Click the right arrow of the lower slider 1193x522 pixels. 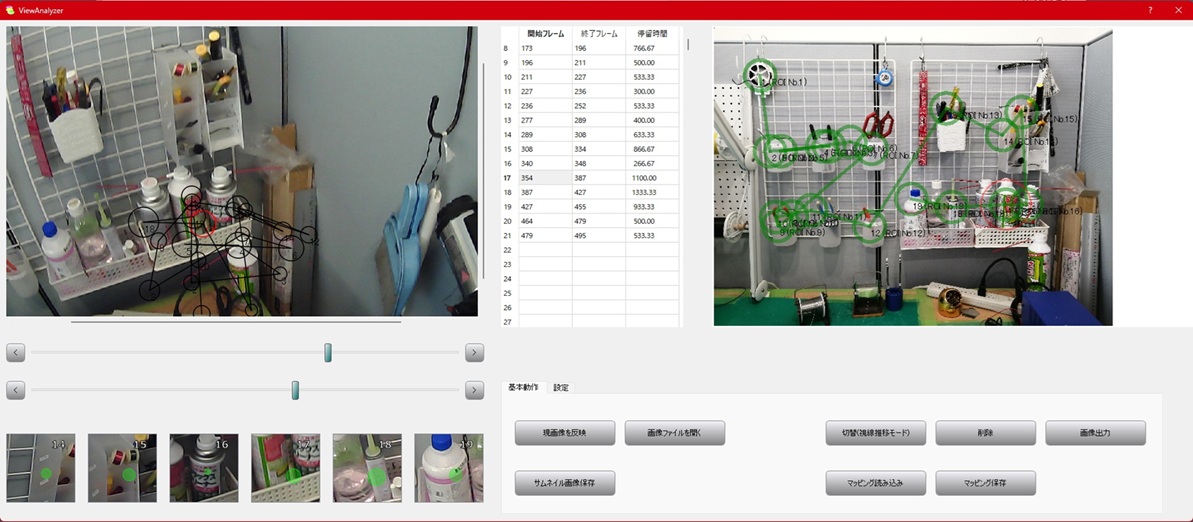coord(475,390)
